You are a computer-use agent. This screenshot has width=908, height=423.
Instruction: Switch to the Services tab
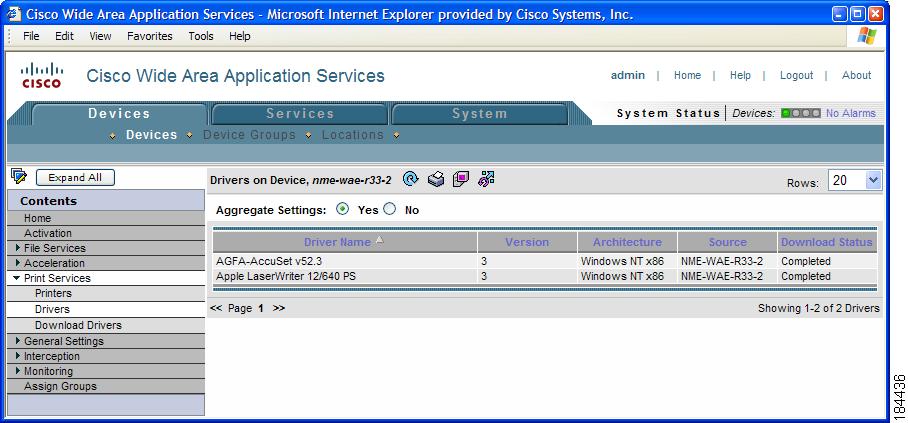(299, 114)
